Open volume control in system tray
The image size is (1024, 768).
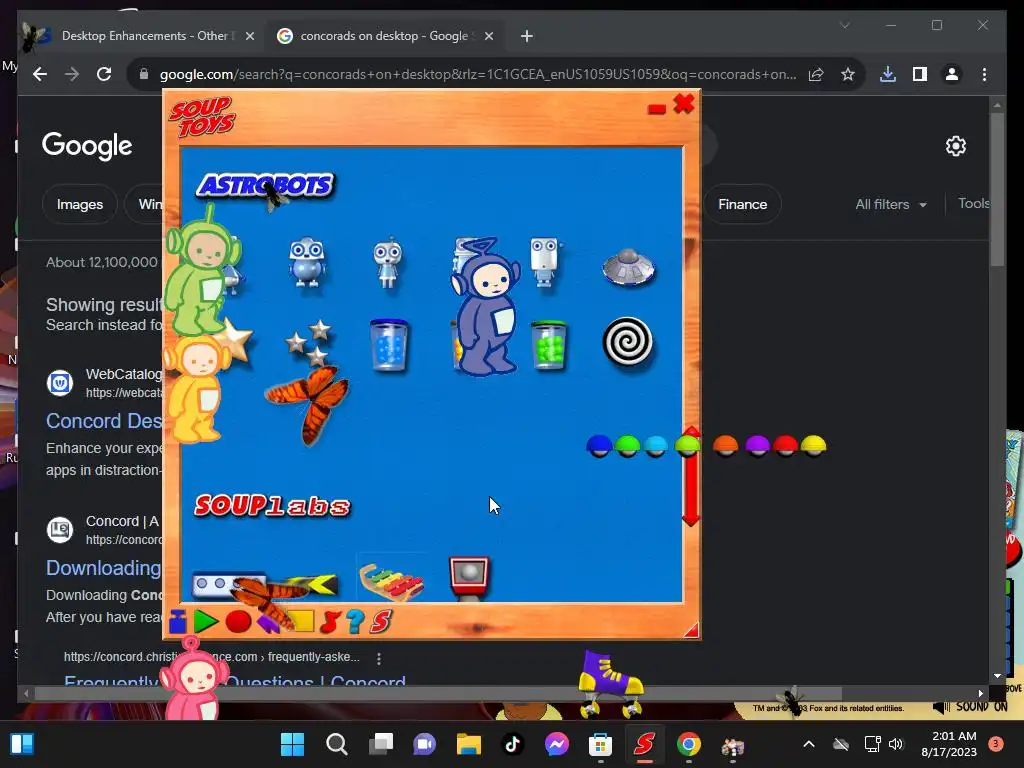point(896,744)
